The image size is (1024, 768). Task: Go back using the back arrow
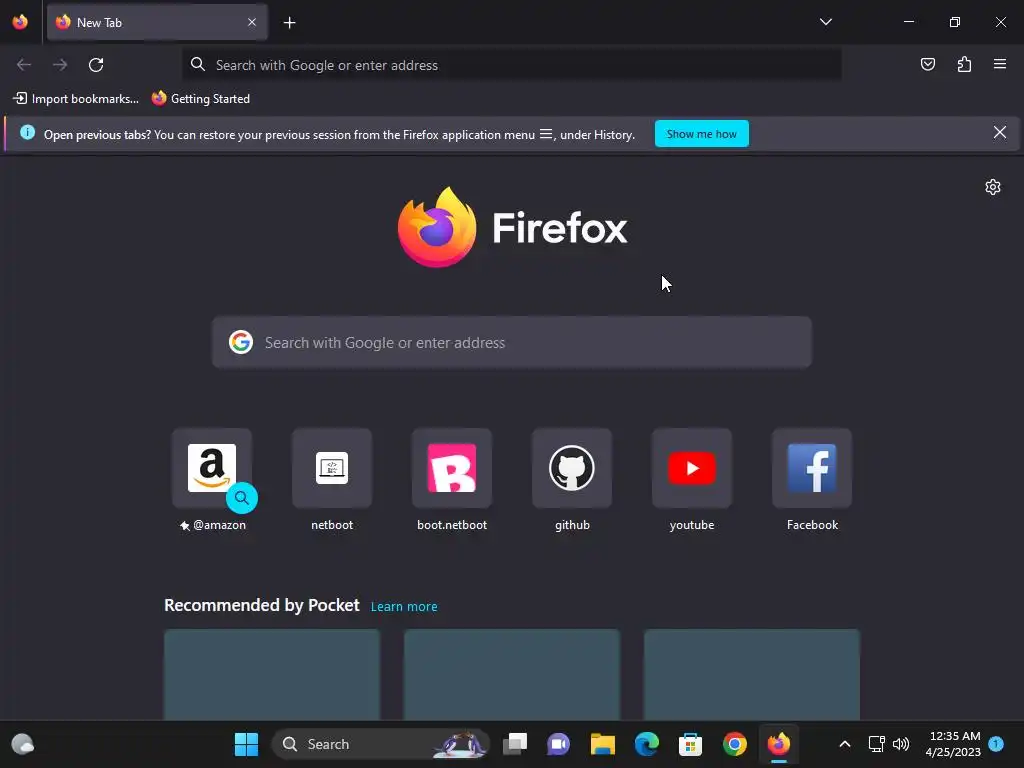[24, 65]
